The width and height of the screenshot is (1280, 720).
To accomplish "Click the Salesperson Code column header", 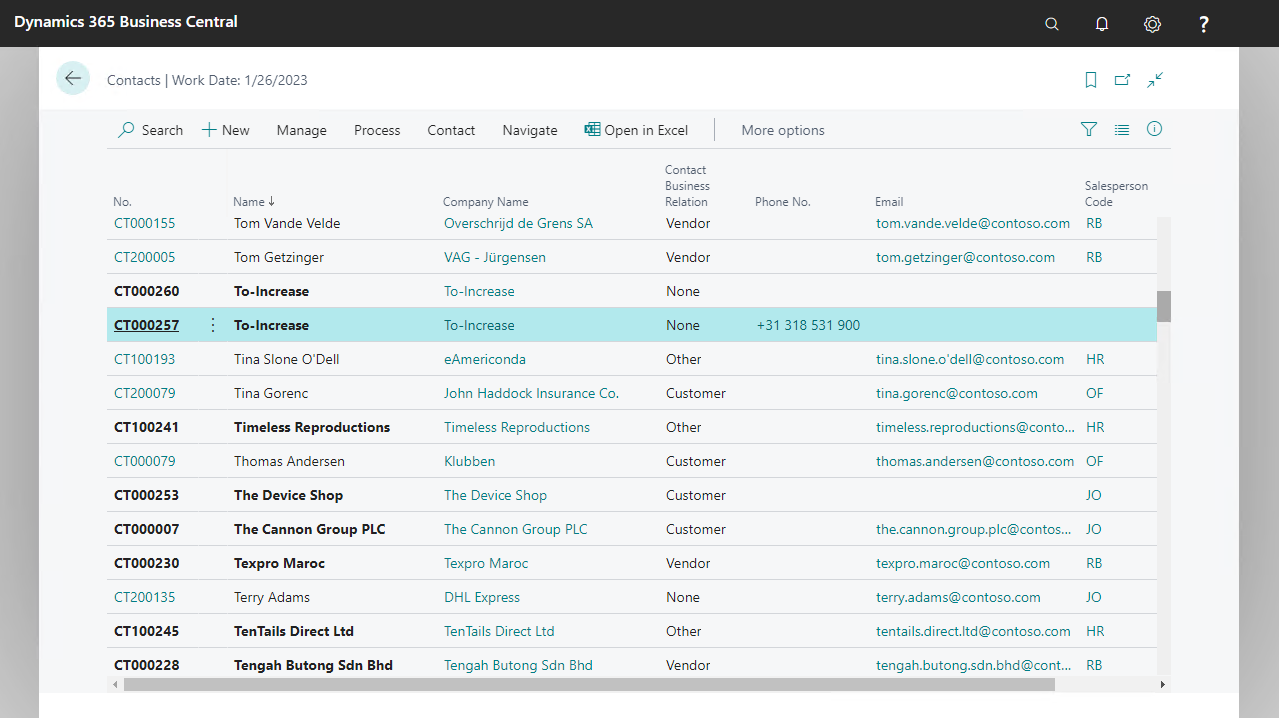I will (1116, 193).
